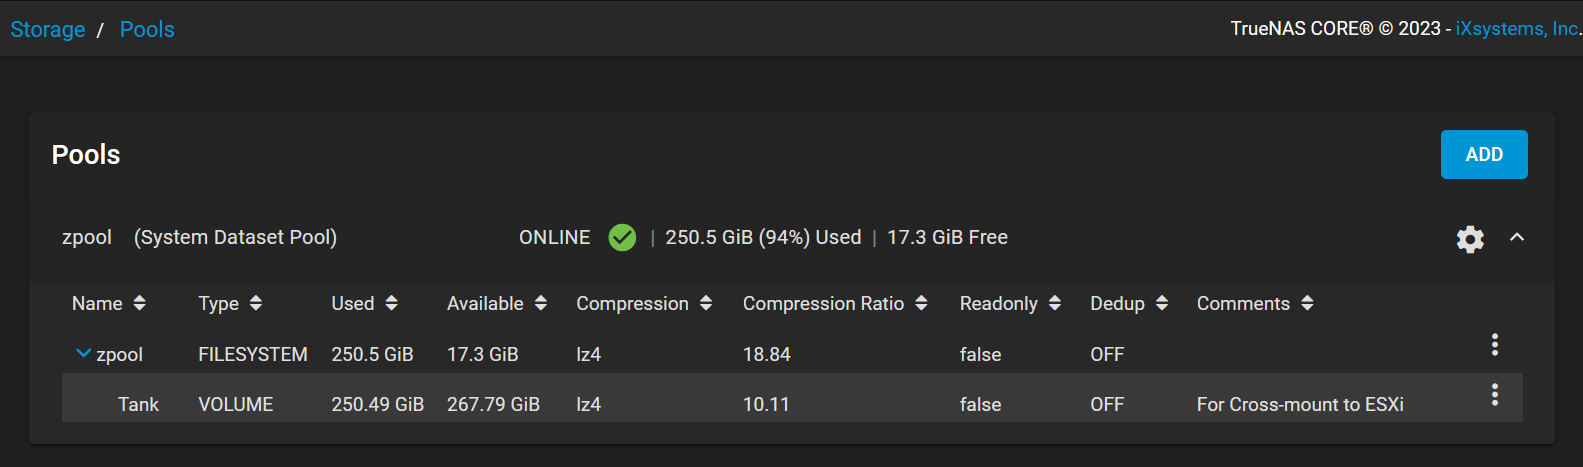Sort by Used column arrows

tap(391, 303)
